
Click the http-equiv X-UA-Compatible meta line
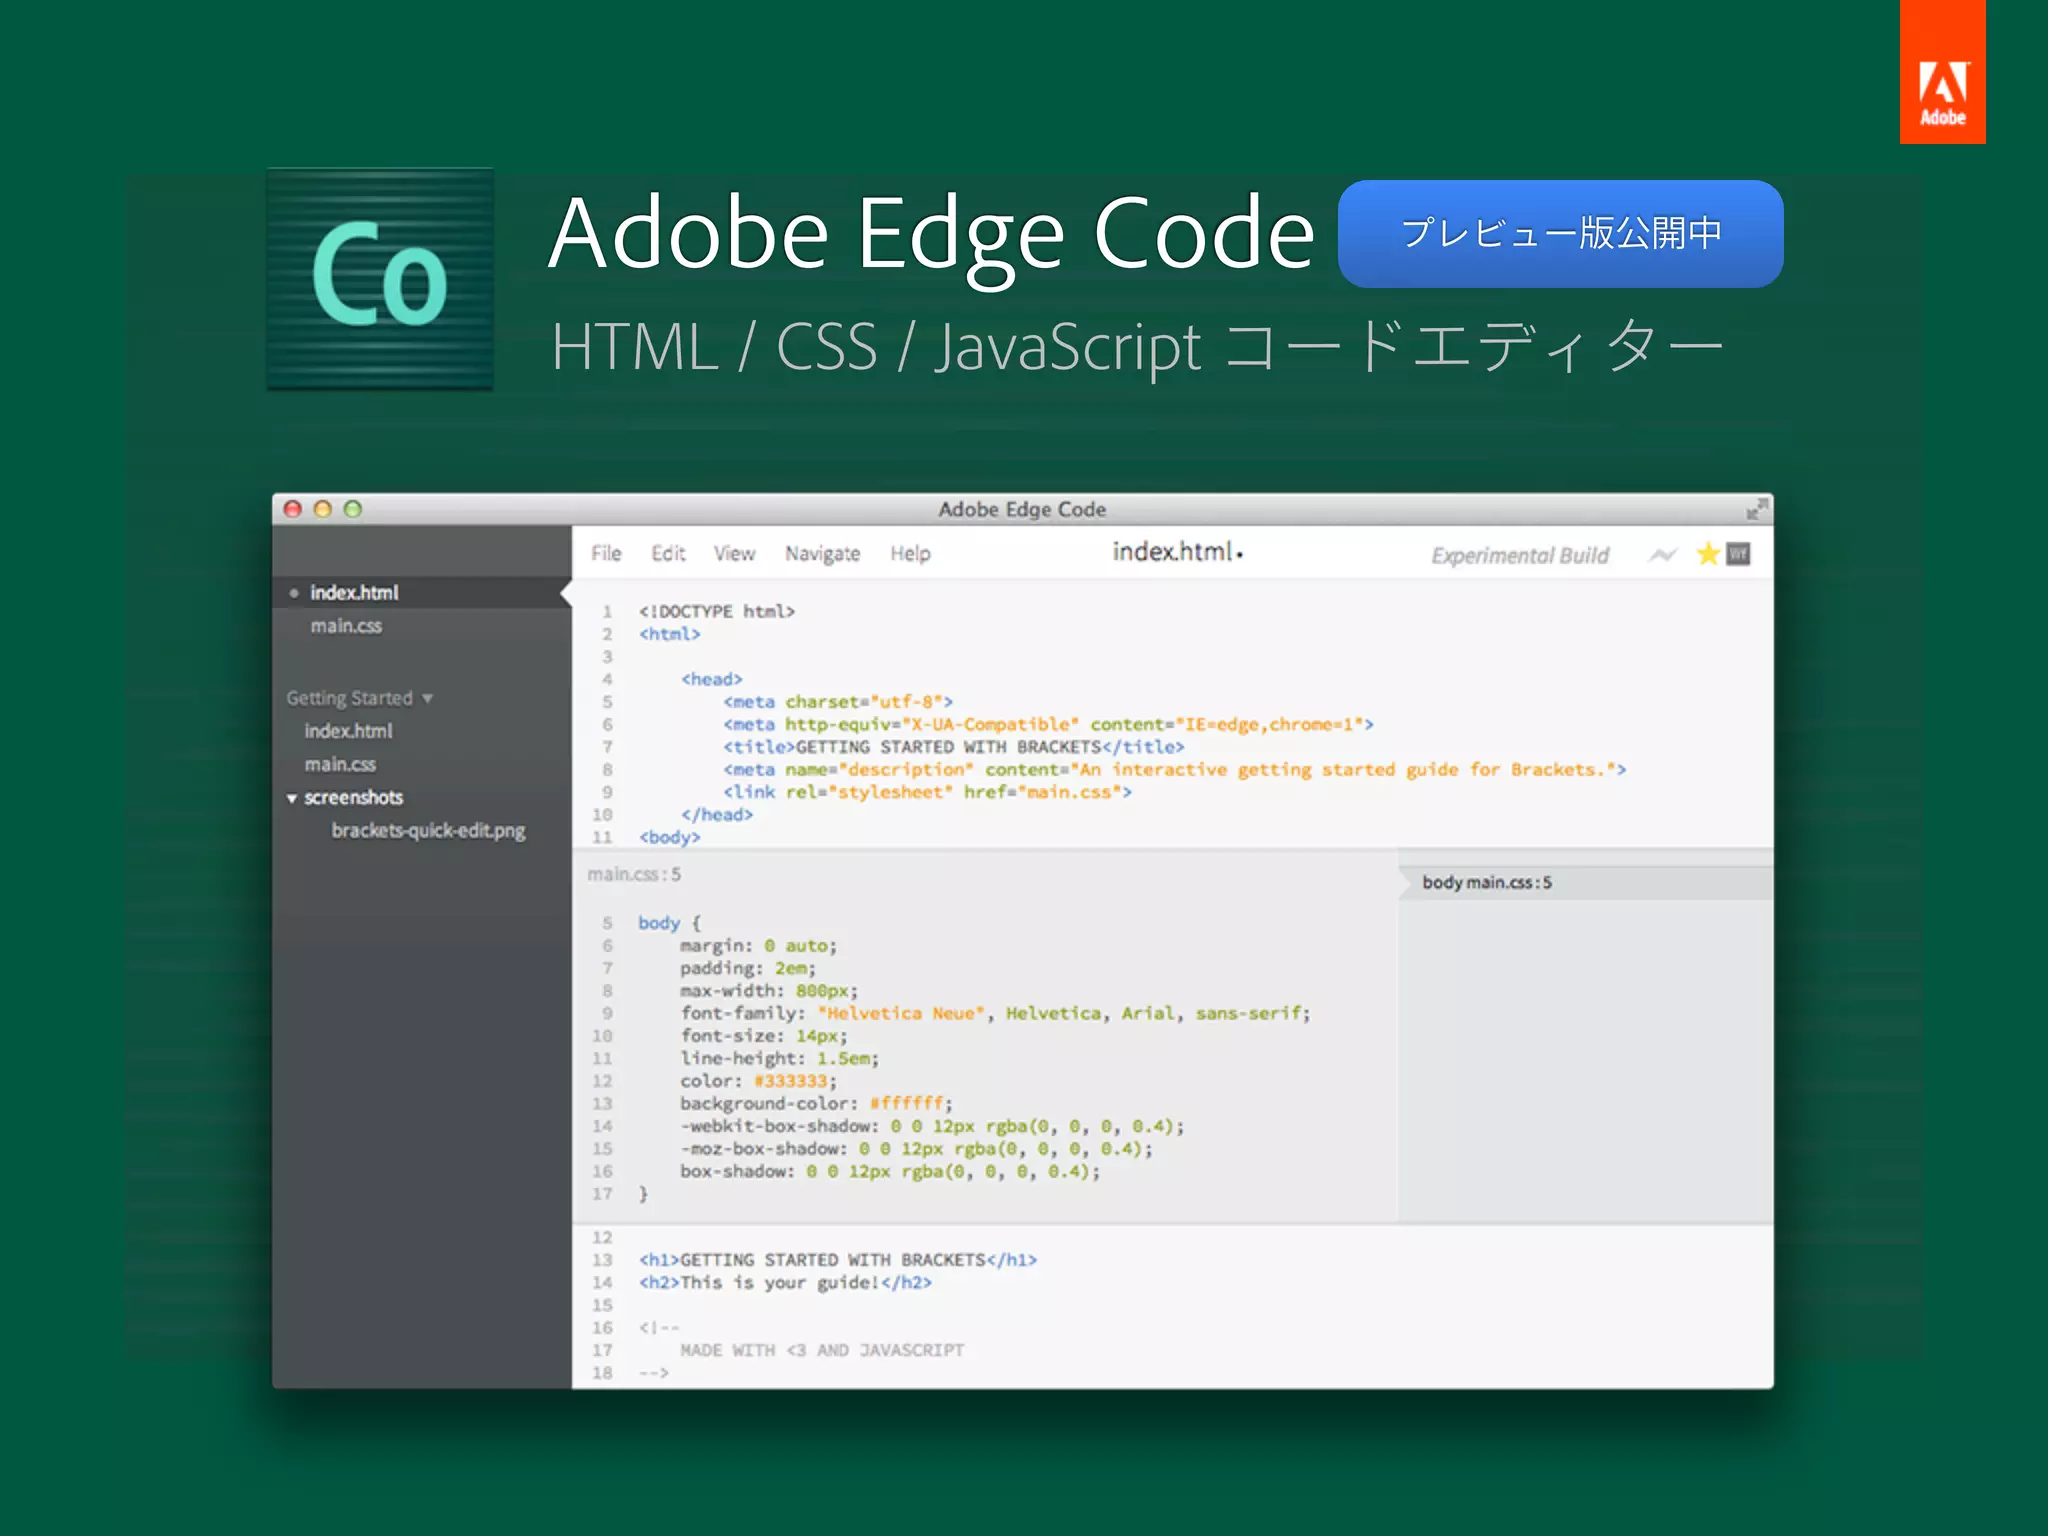pyautogui.click(x=1048, y=725)
